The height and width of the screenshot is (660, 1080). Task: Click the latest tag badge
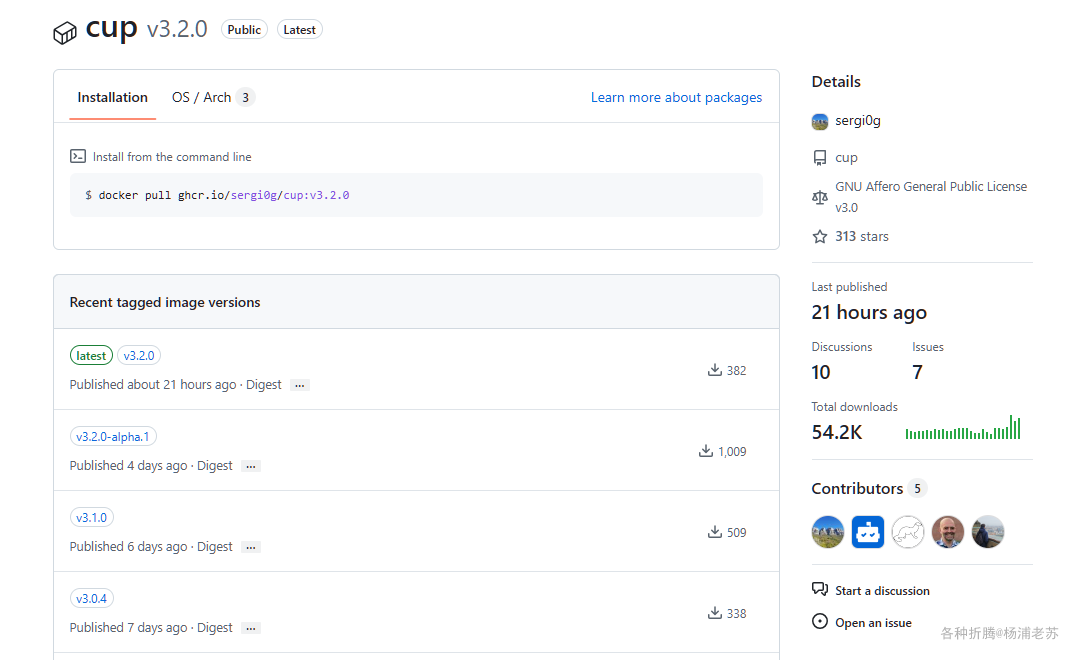point(91,355)
